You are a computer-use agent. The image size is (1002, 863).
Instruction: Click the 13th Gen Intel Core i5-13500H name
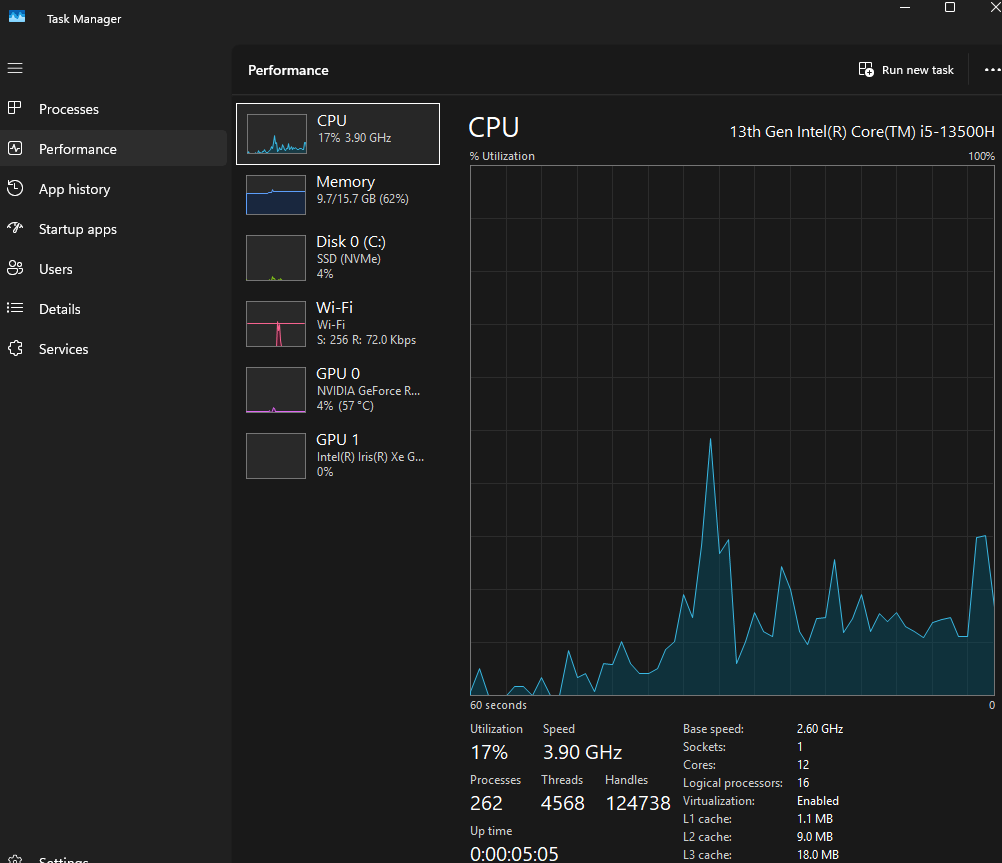(862, 132)
